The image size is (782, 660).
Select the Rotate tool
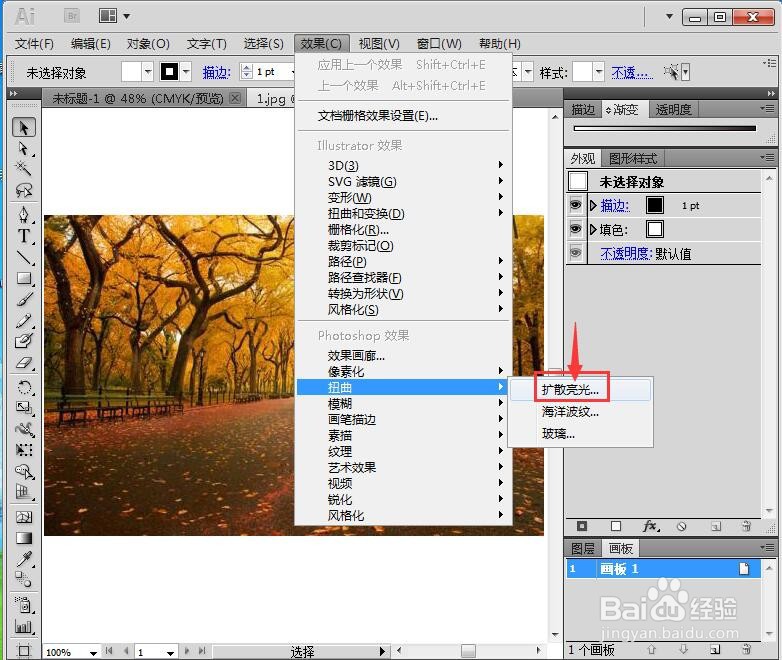pos(23,387)
